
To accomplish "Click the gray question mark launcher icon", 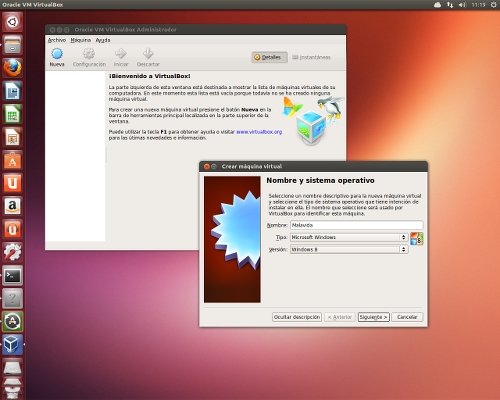I will [13, 298].
